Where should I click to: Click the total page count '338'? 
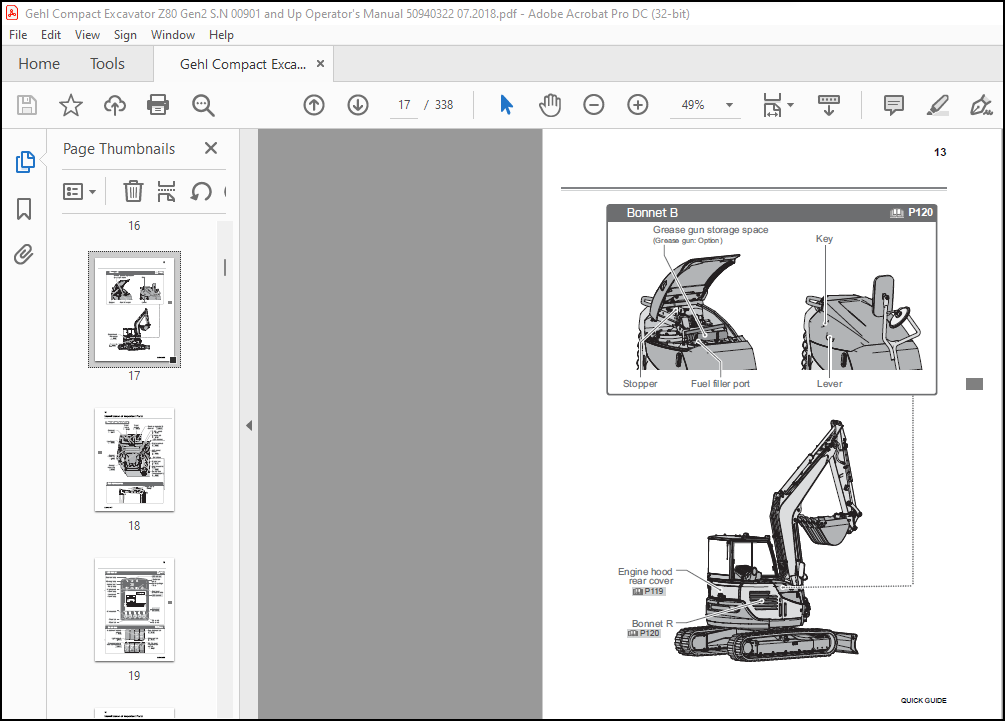(444, 104)
